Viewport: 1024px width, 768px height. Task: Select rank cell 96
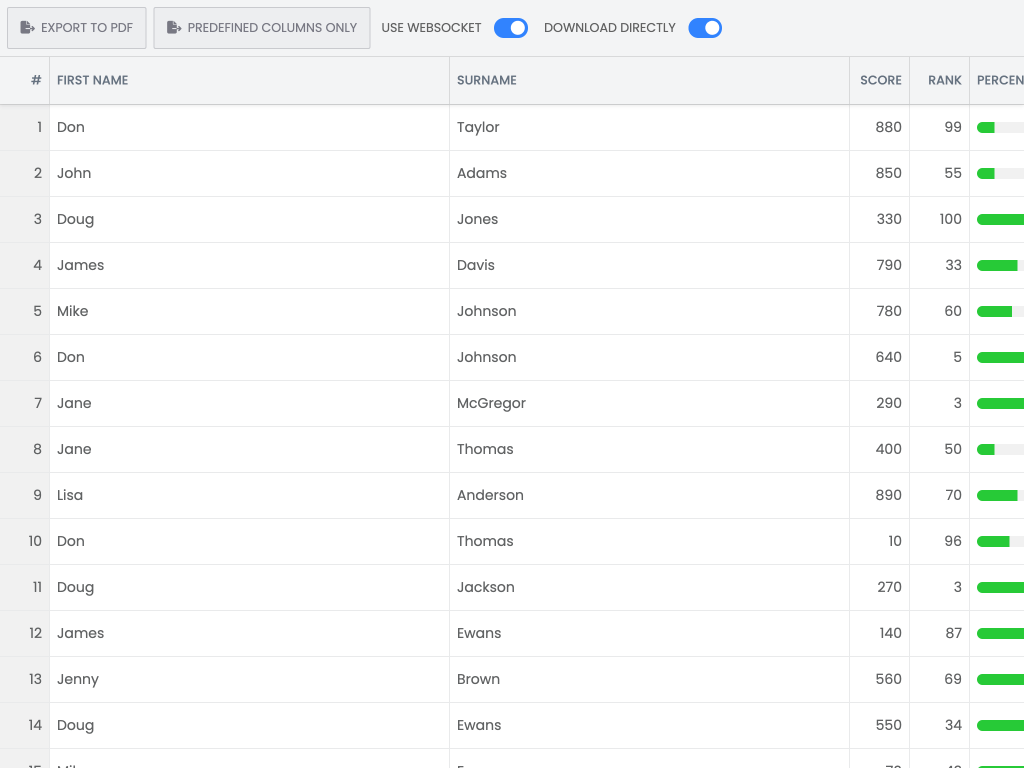click(x=939, y=541)
